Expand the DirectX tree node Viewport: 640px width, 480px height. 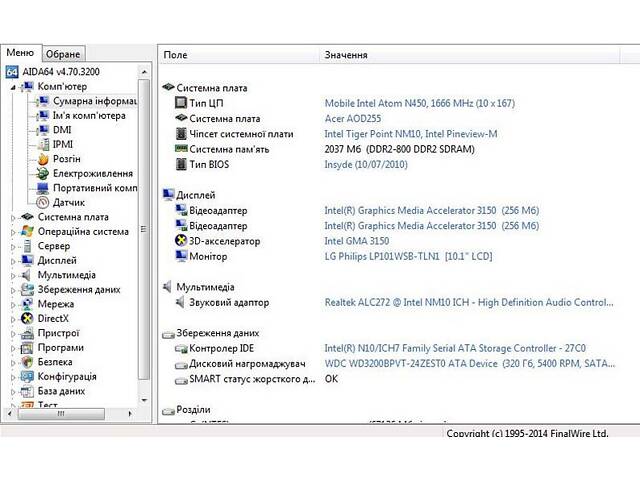point(13,319)
